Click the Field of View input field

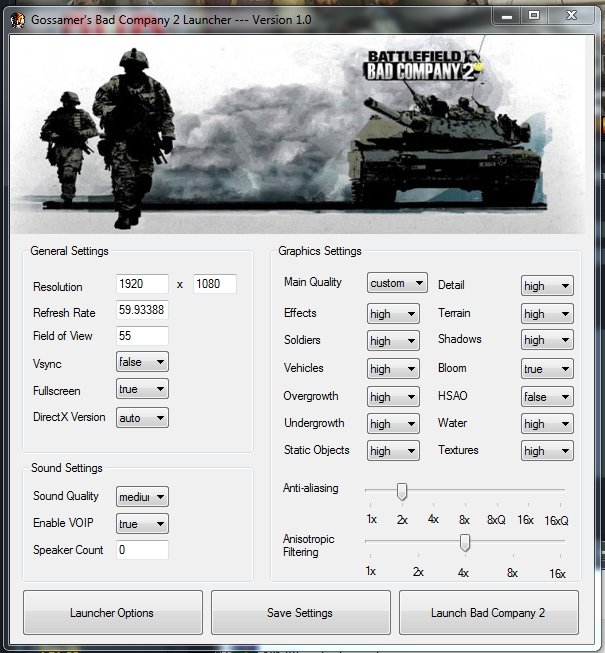pos(142,336)
